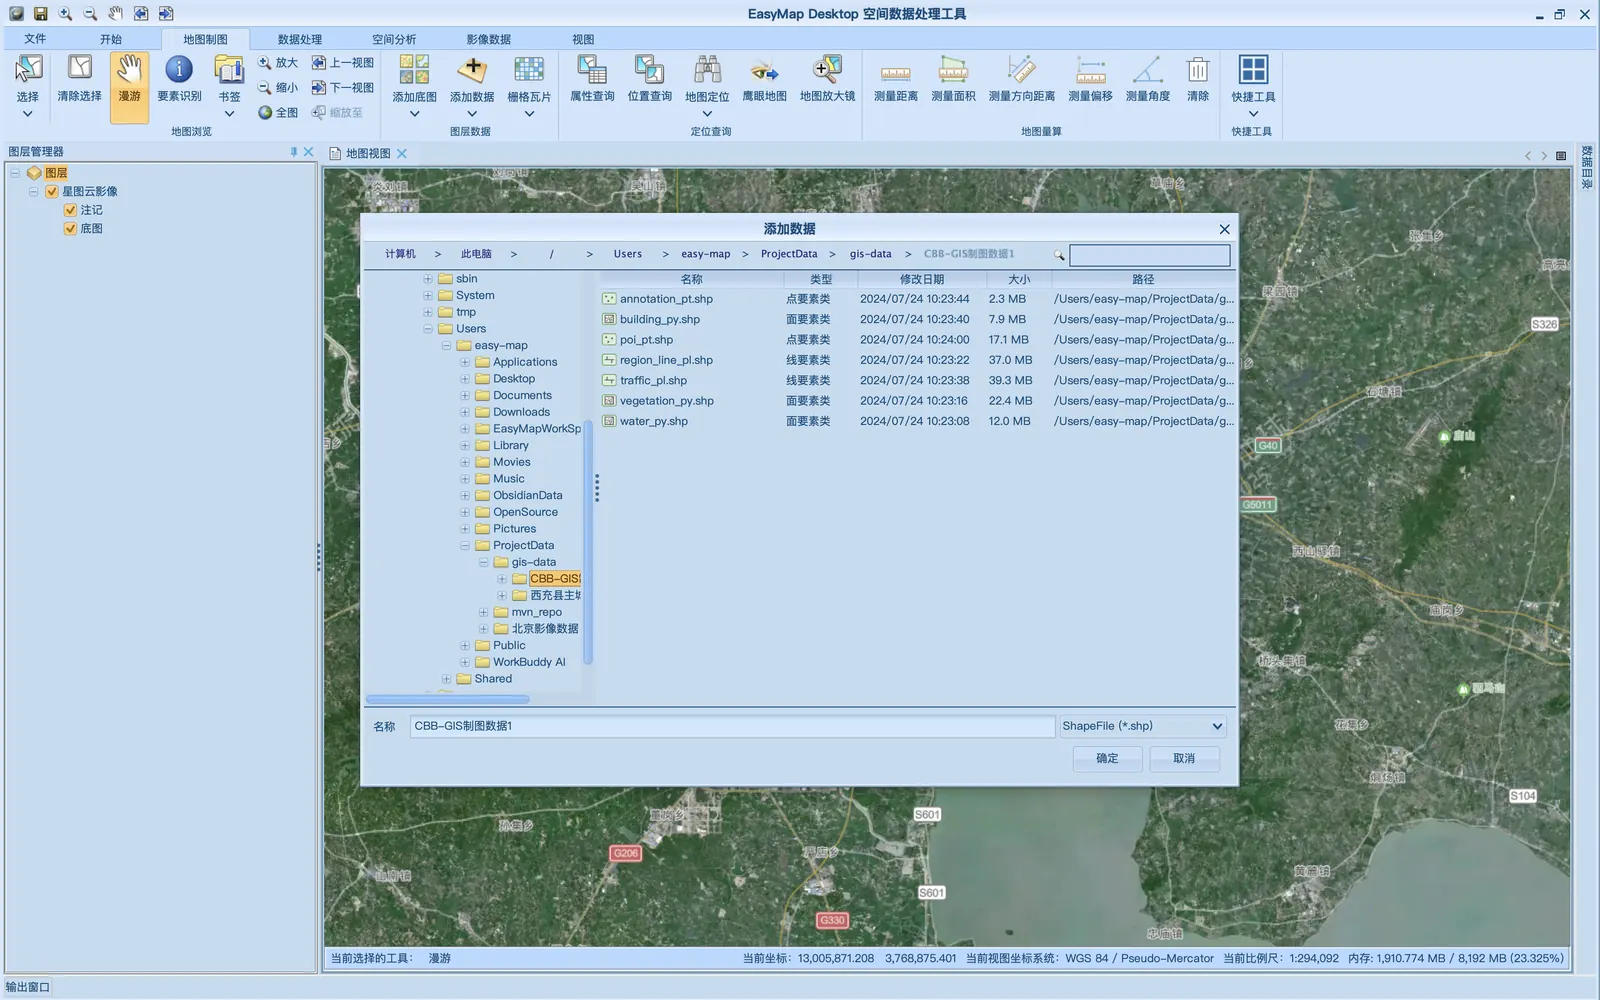The image size is (1600, 1000).
Task: Sort file list by 修改日期 column
Action: (921, 279)
